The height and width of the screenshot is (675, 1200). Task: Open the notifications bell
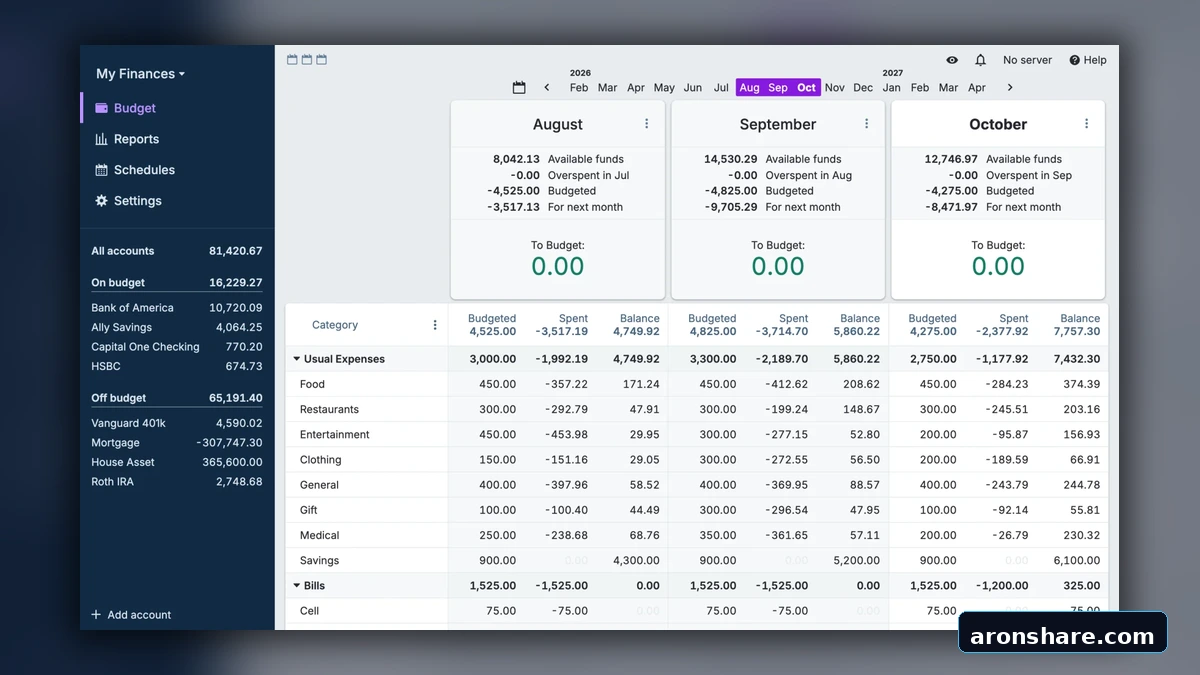[980, 60]
